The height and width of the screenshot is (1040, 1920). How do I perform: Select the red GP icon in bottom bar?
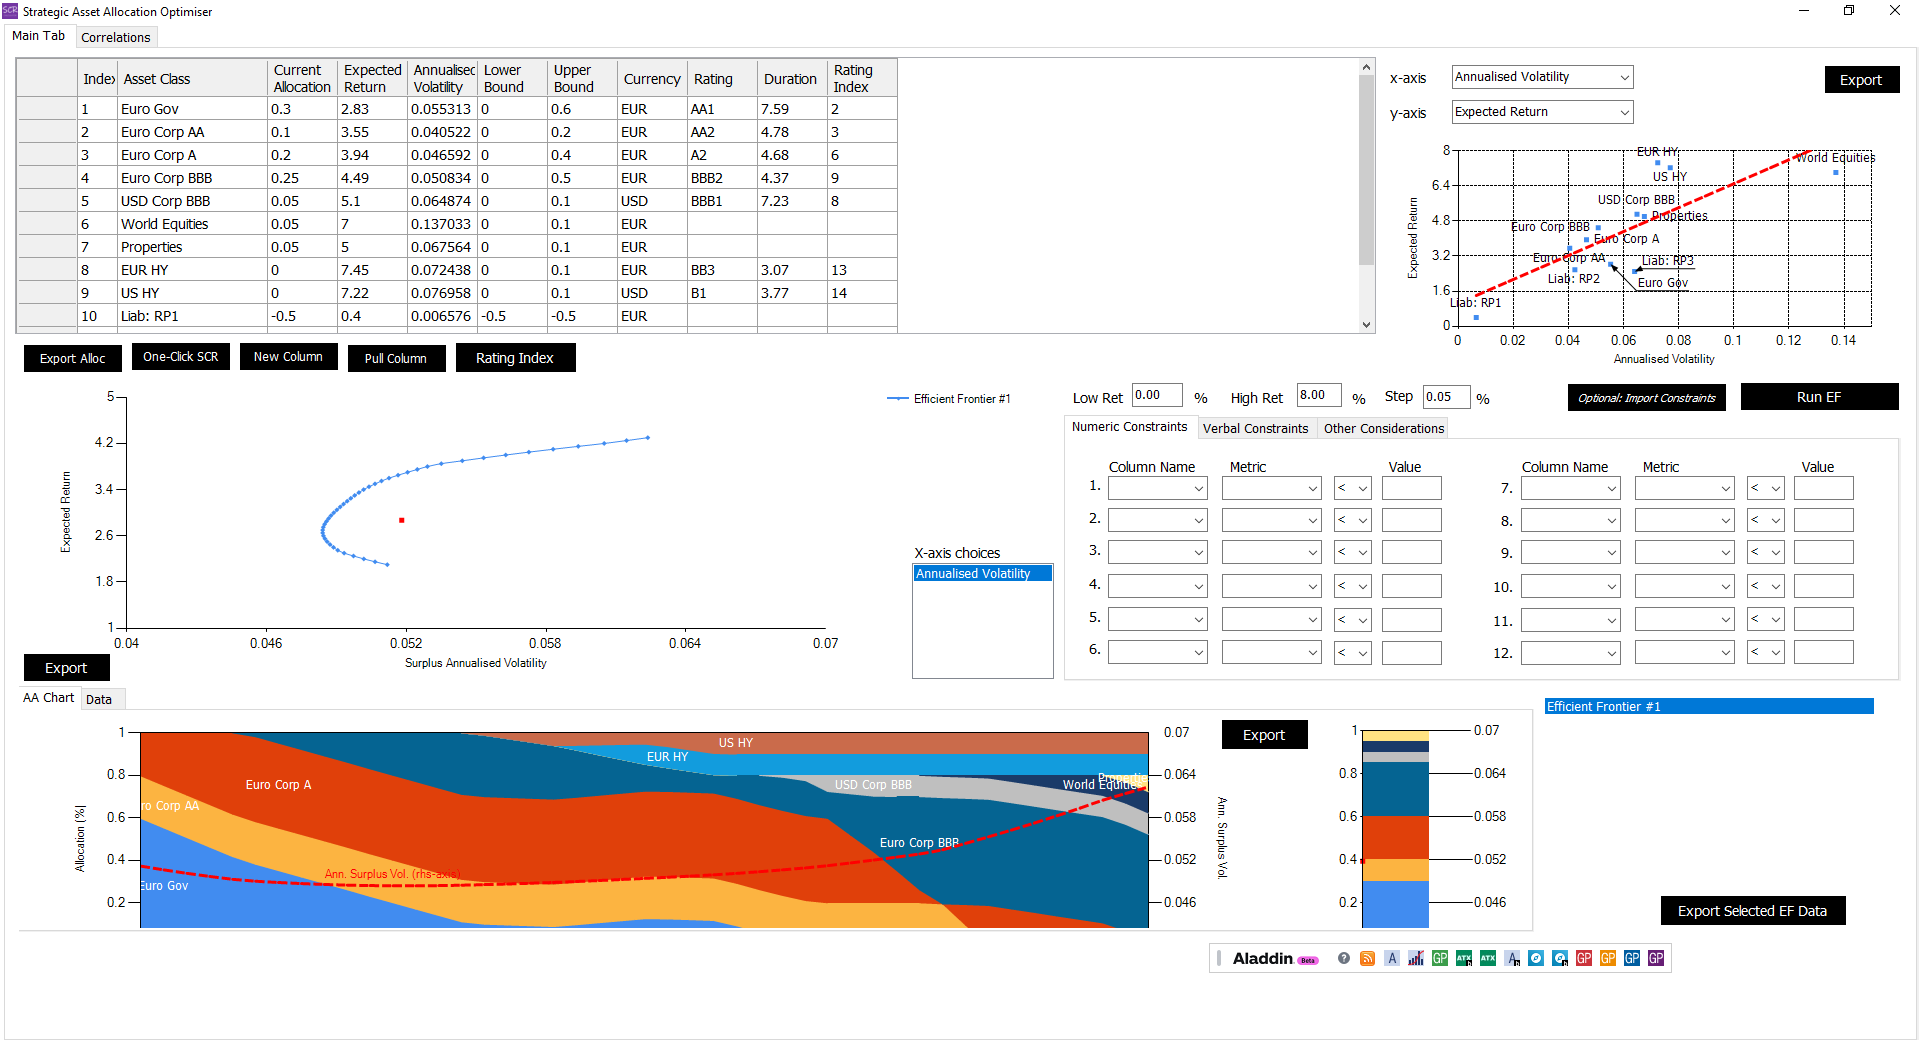pyautogui.click(x=1583, y=958)
